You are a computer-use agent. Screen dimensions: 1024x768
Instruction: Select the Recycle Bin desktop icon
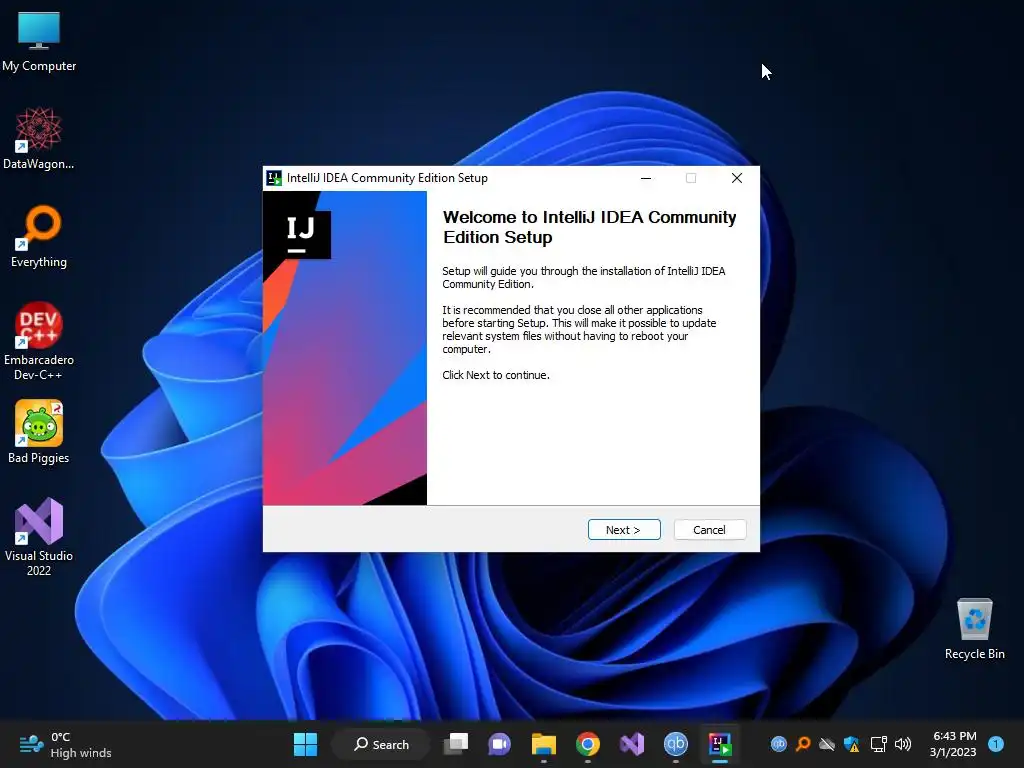coord(974,628)
